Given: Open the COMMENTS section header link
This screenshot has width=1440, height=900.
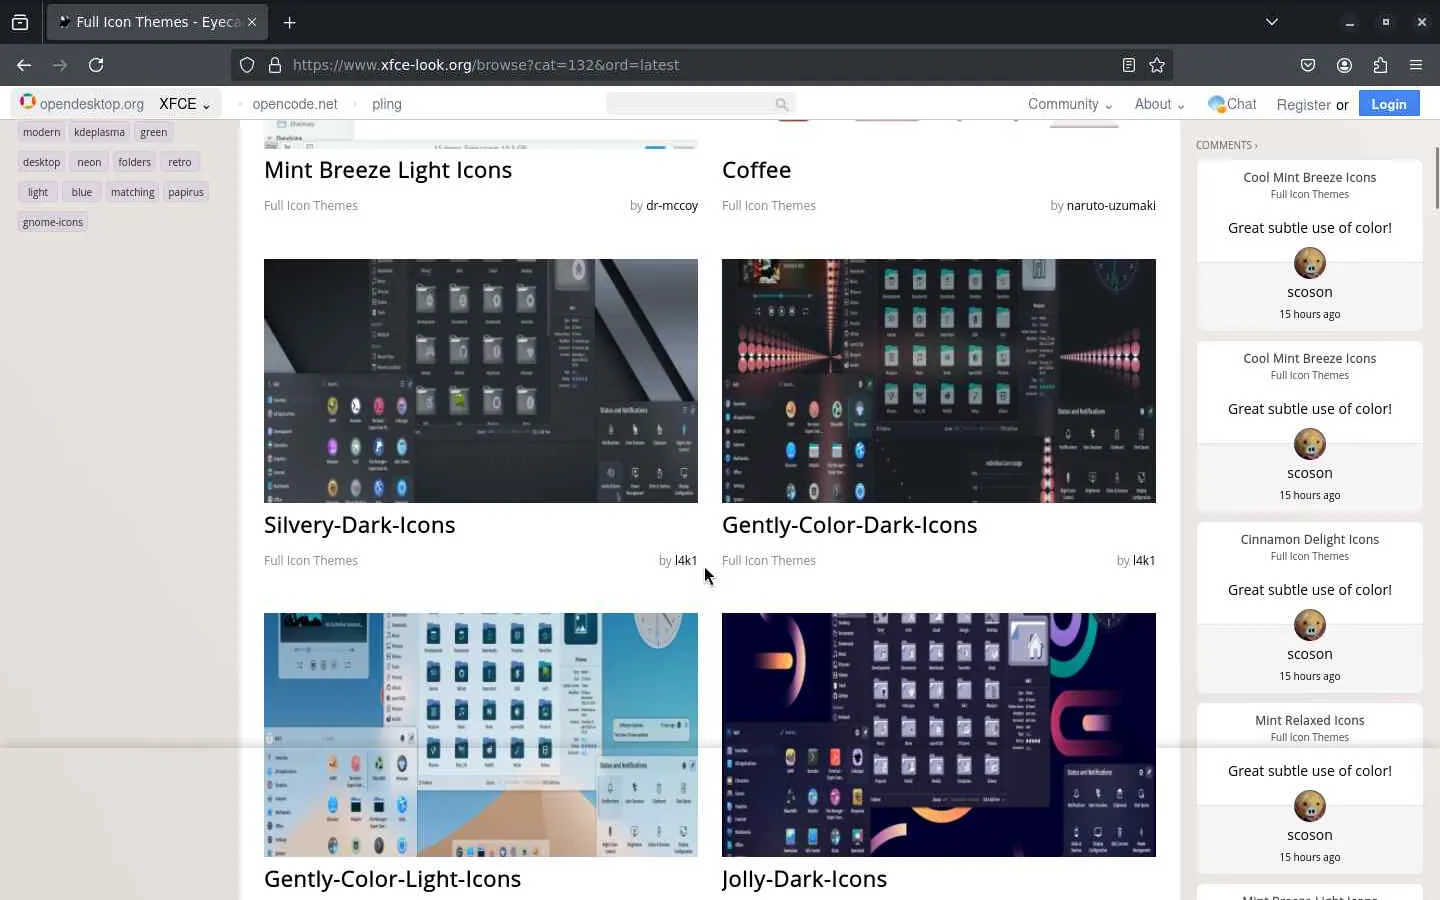Looking at the screenshot, I should pyautogui.click(x=1226, y=145).
